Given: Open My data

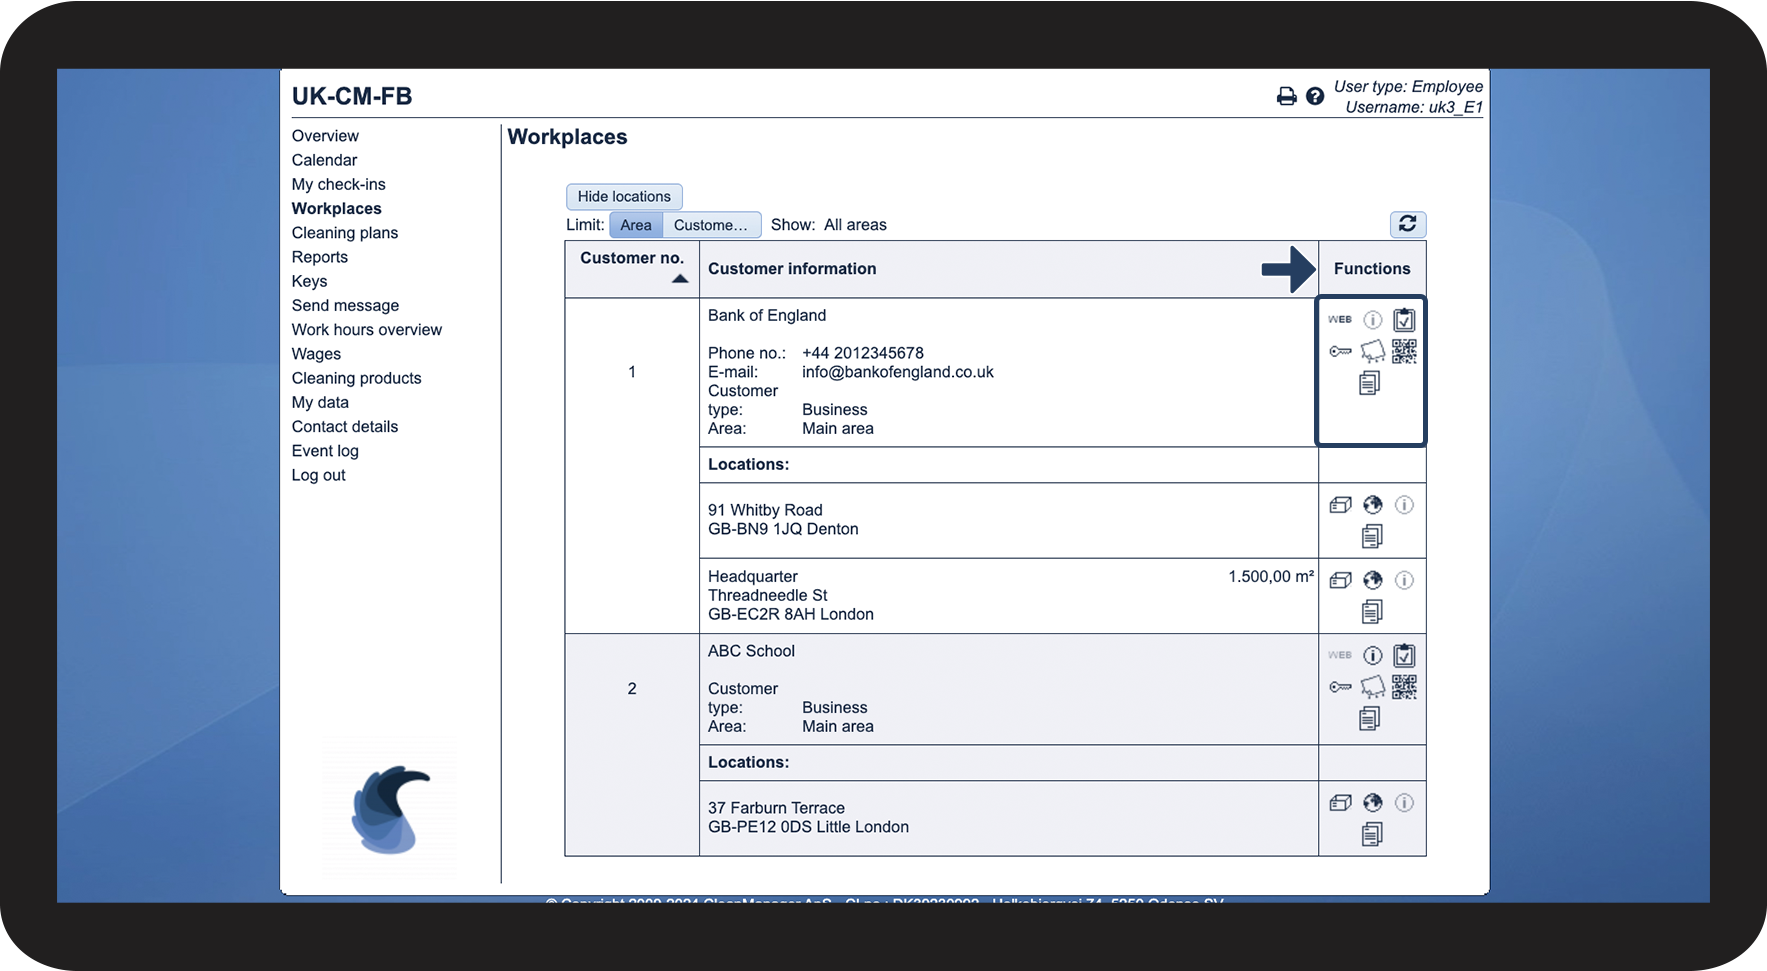Looking at the screenshot, I should (320, 403).
